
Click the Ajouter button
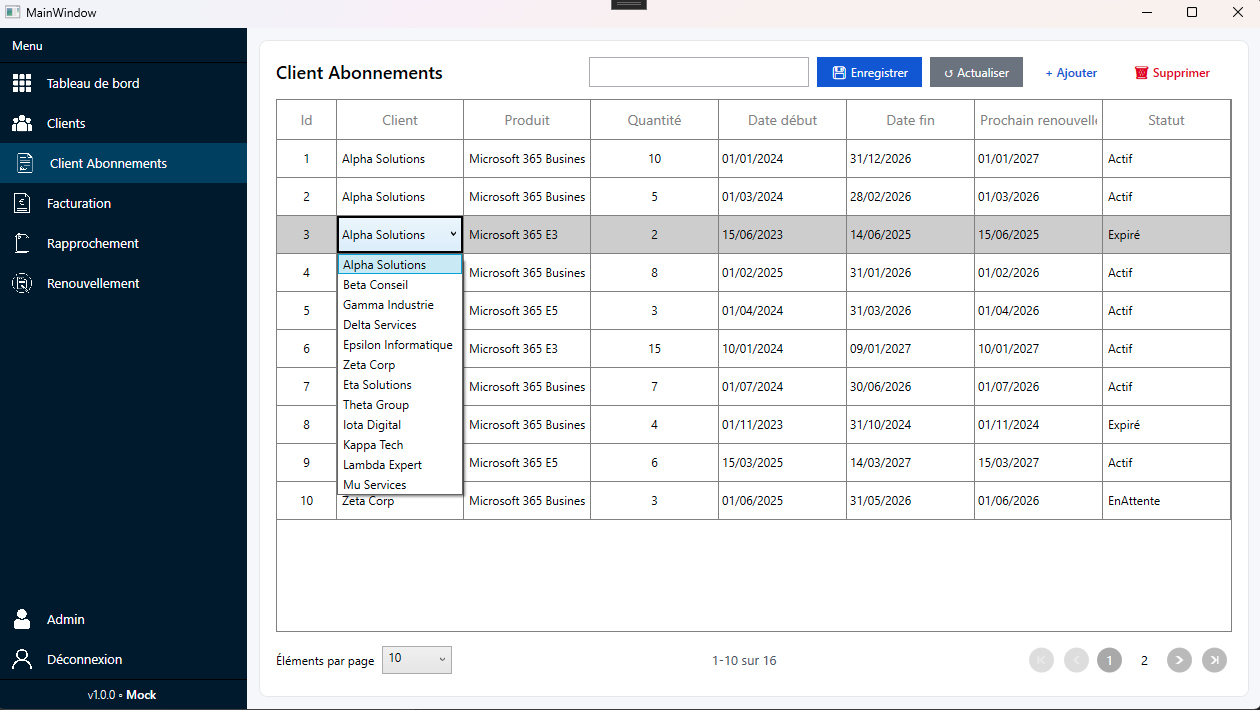(x=1071, y=72)
